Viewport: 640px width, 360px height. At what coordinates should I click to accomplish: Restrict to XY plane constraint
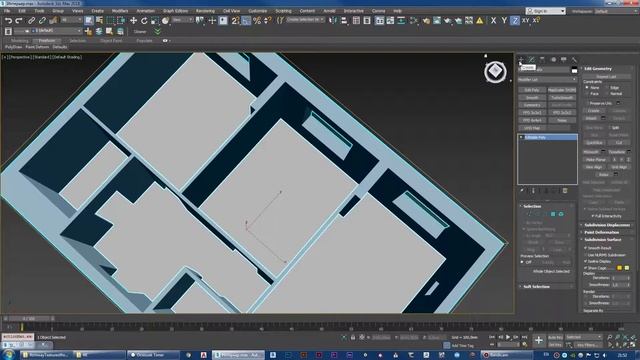(525, 20)
